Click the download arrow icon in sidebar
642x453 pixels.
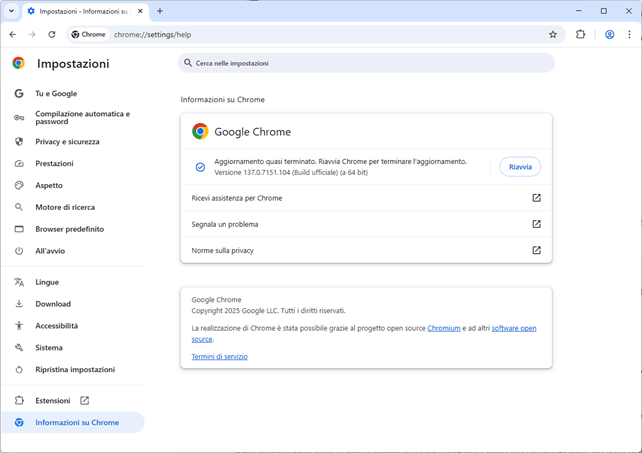19,304
